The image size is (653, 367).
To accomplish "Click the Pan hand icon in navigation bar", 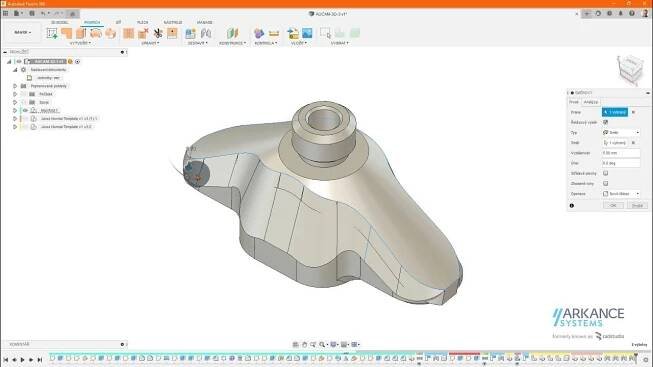I will (304, 345).
